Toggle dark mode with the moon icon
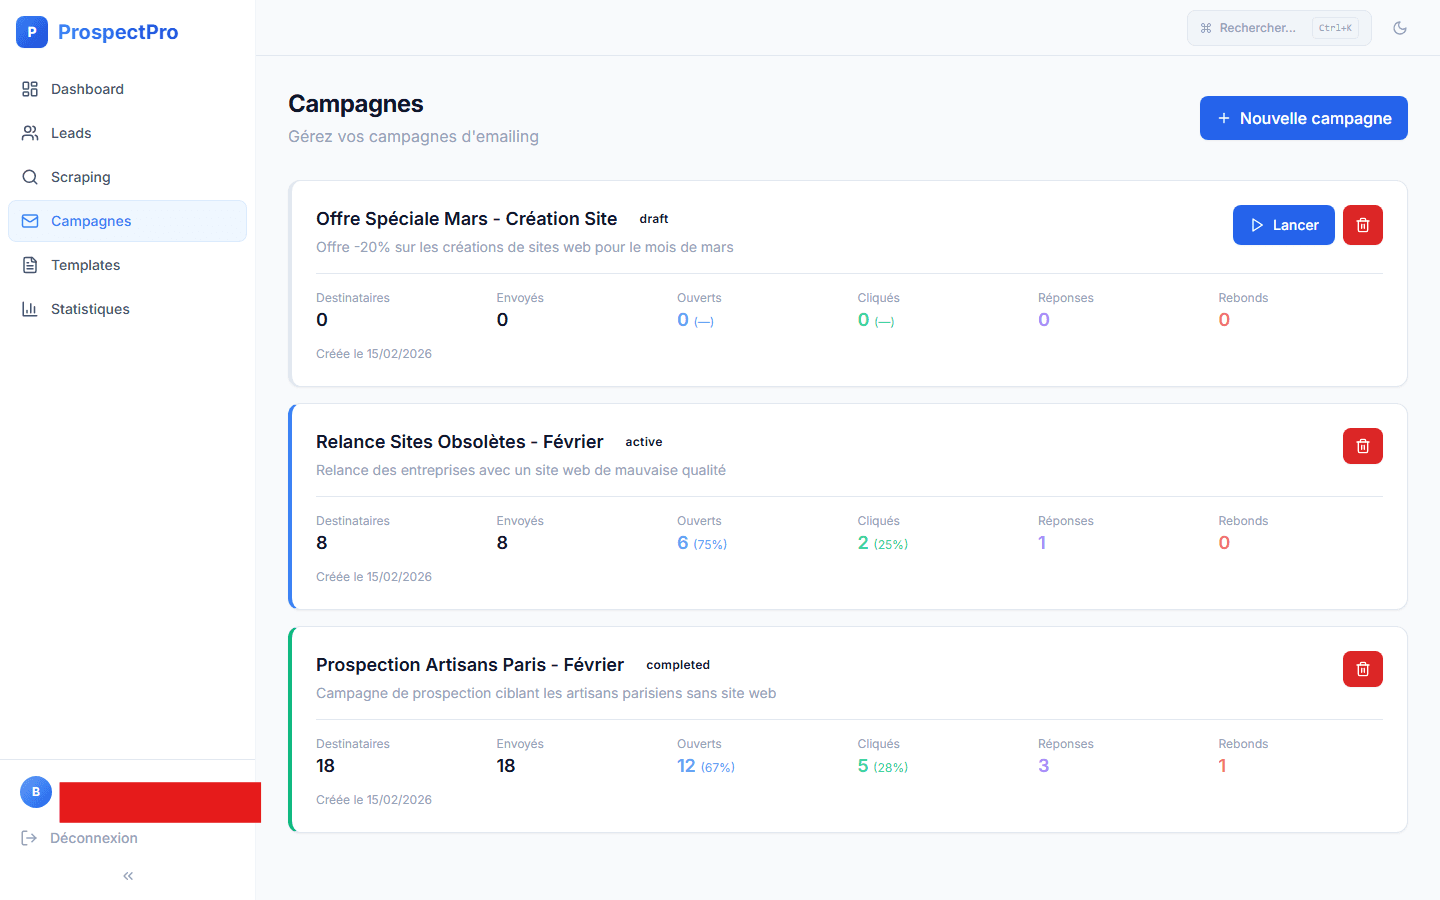This screenshot has width=1440, height=900. coord(1400,28)
